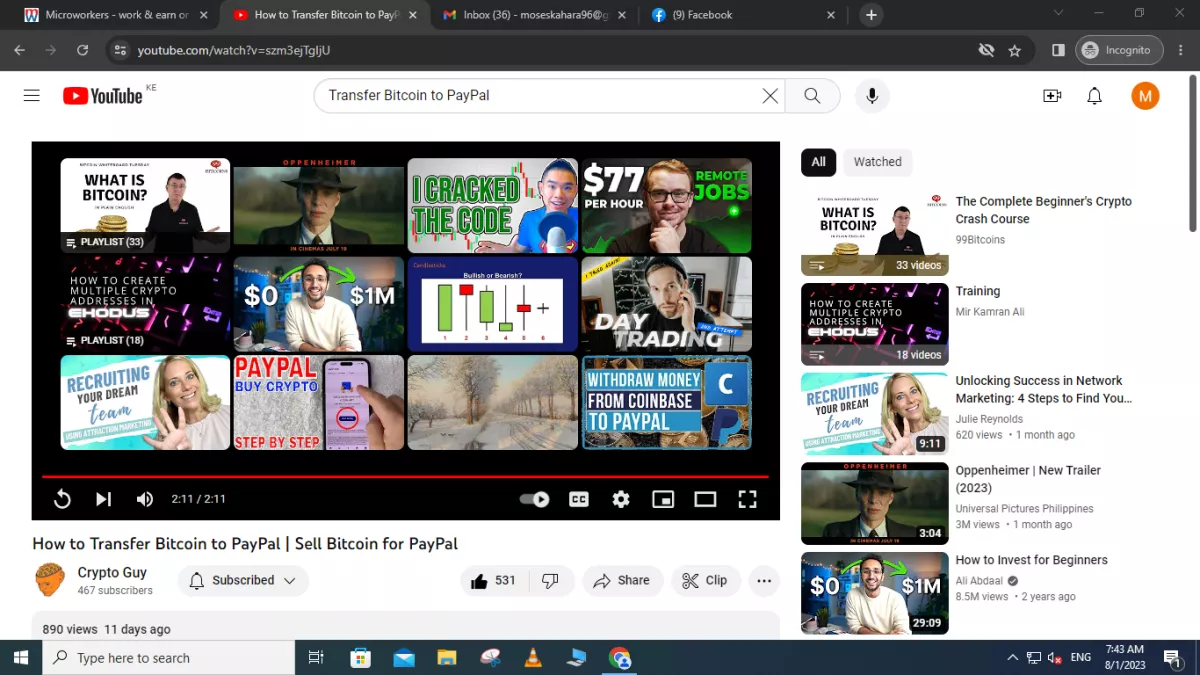Select the All filter chip
Viewport: 1200px width, 675px height.
point(818,162)
